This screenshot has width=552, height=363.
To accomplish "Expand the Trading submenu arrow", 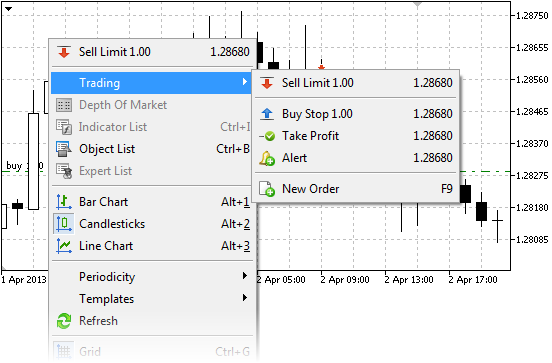I will click(245, 82).
